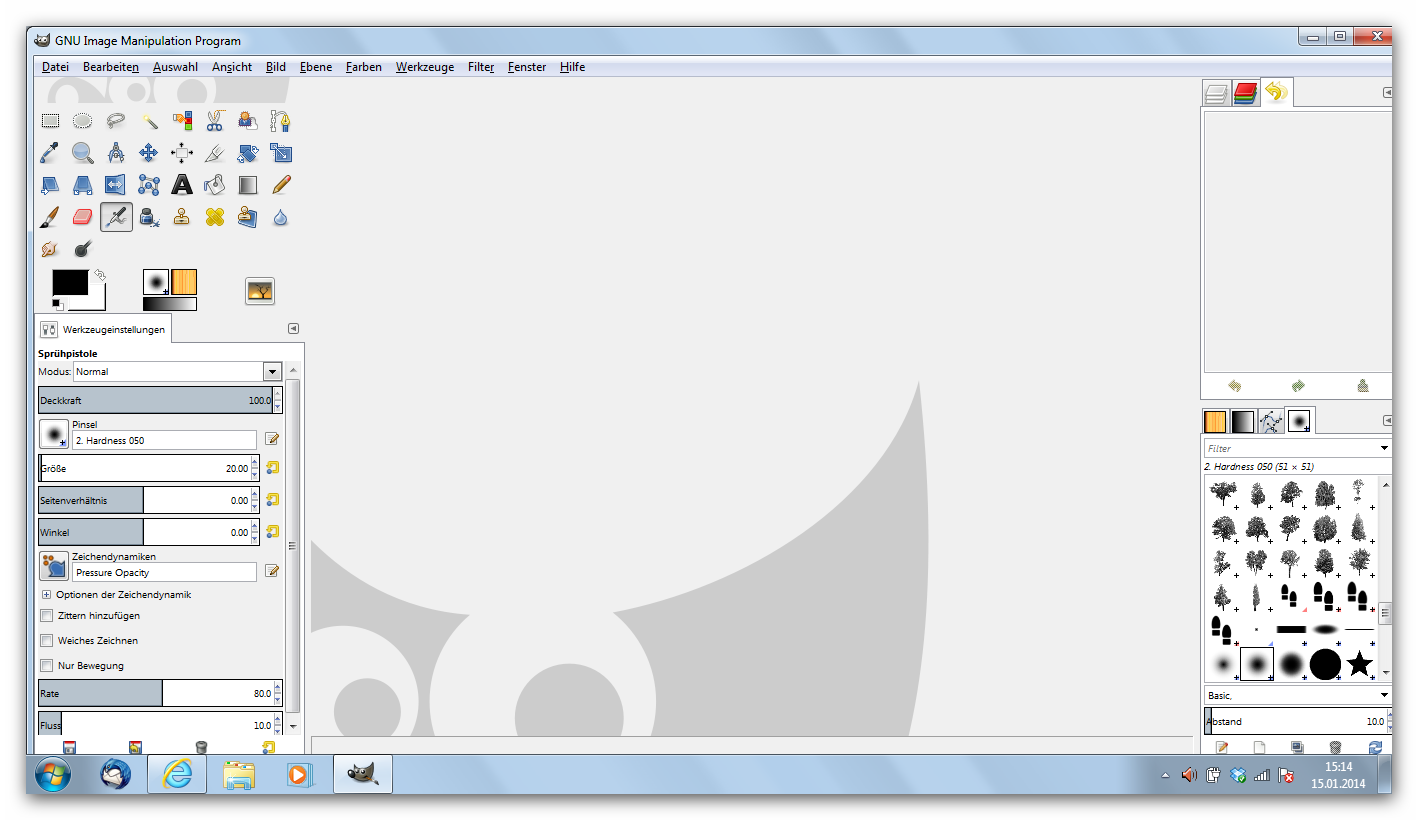1418x820 pixels.
Task: Select the Perspective tool
Action: 83,185
